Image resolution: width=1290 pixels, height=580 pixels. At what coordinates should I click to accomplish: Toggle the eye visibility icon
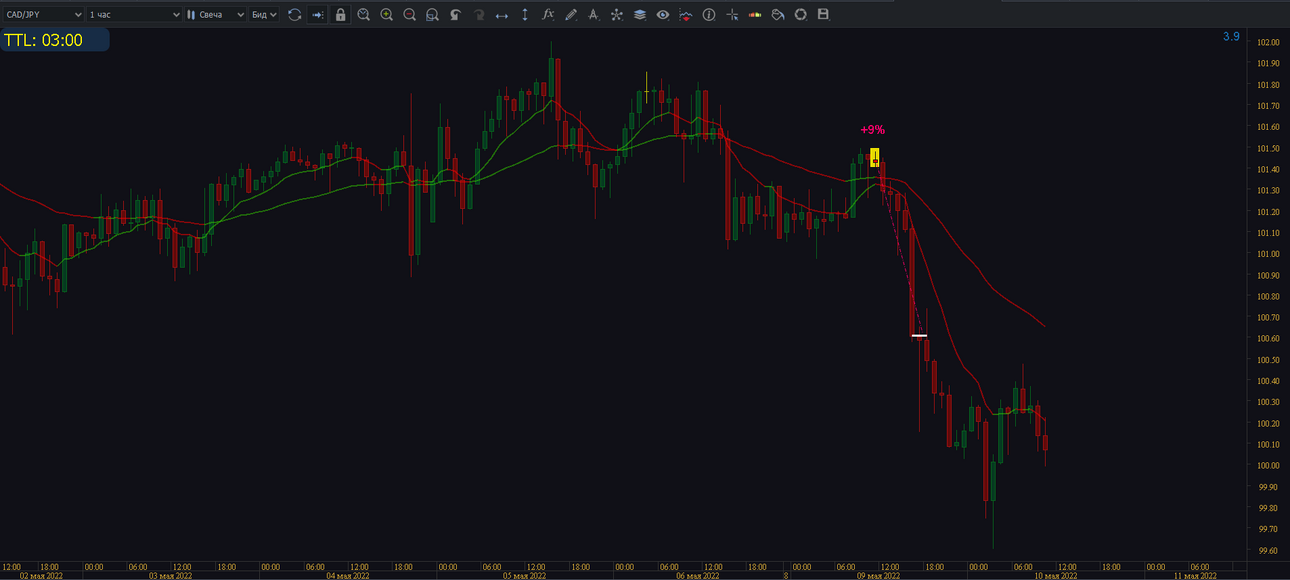(662, 15)
